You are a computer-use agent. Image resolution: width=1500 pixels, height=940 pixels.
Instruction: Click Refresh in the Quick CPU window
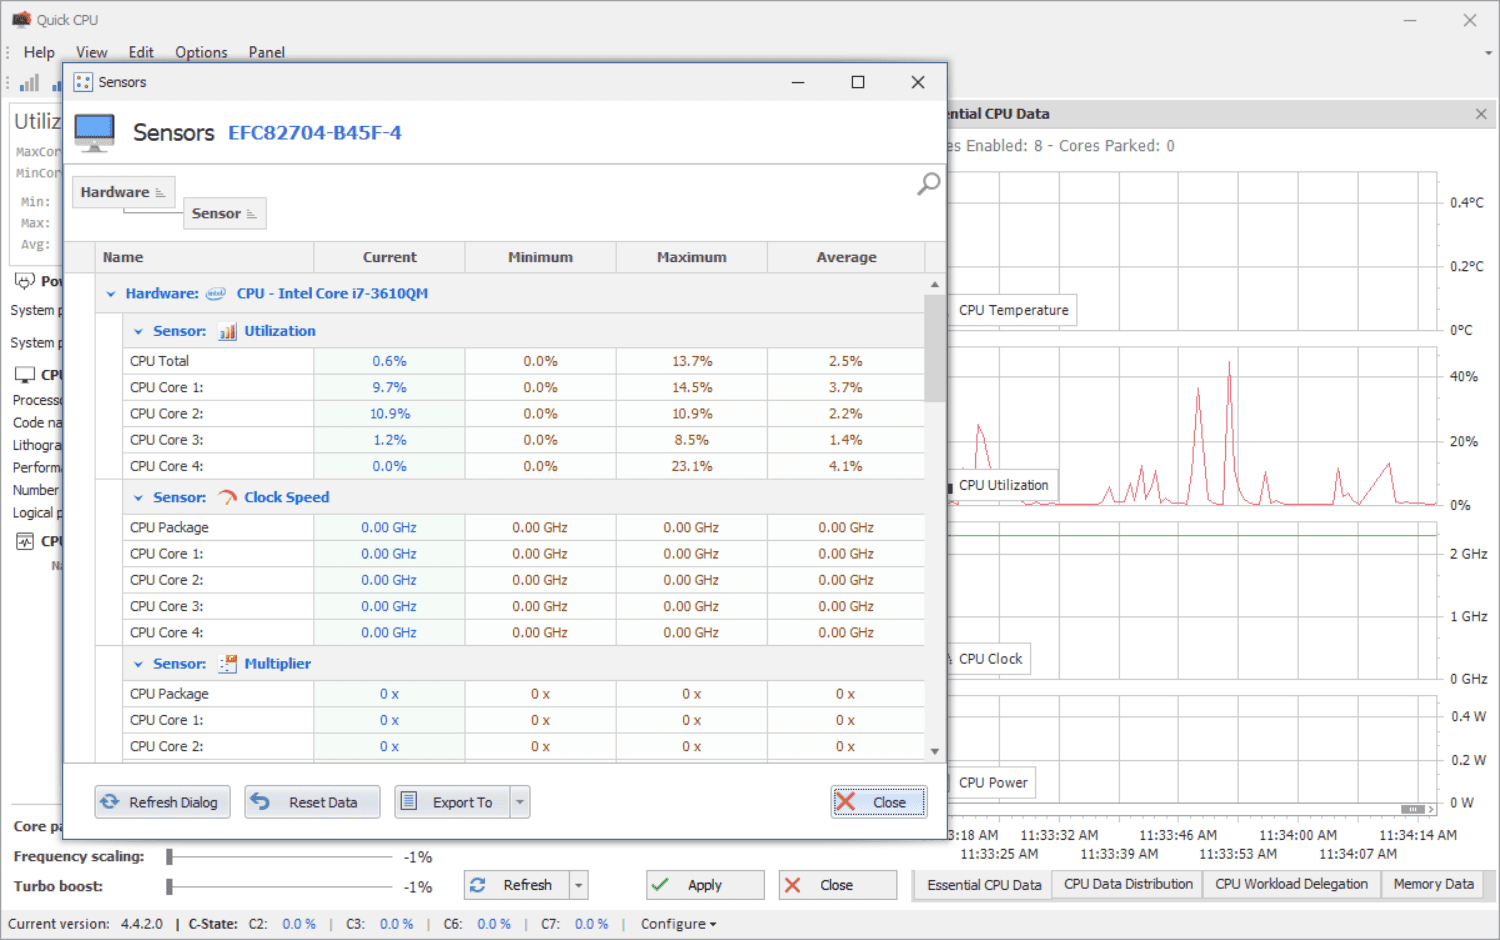tap(517, 885)
